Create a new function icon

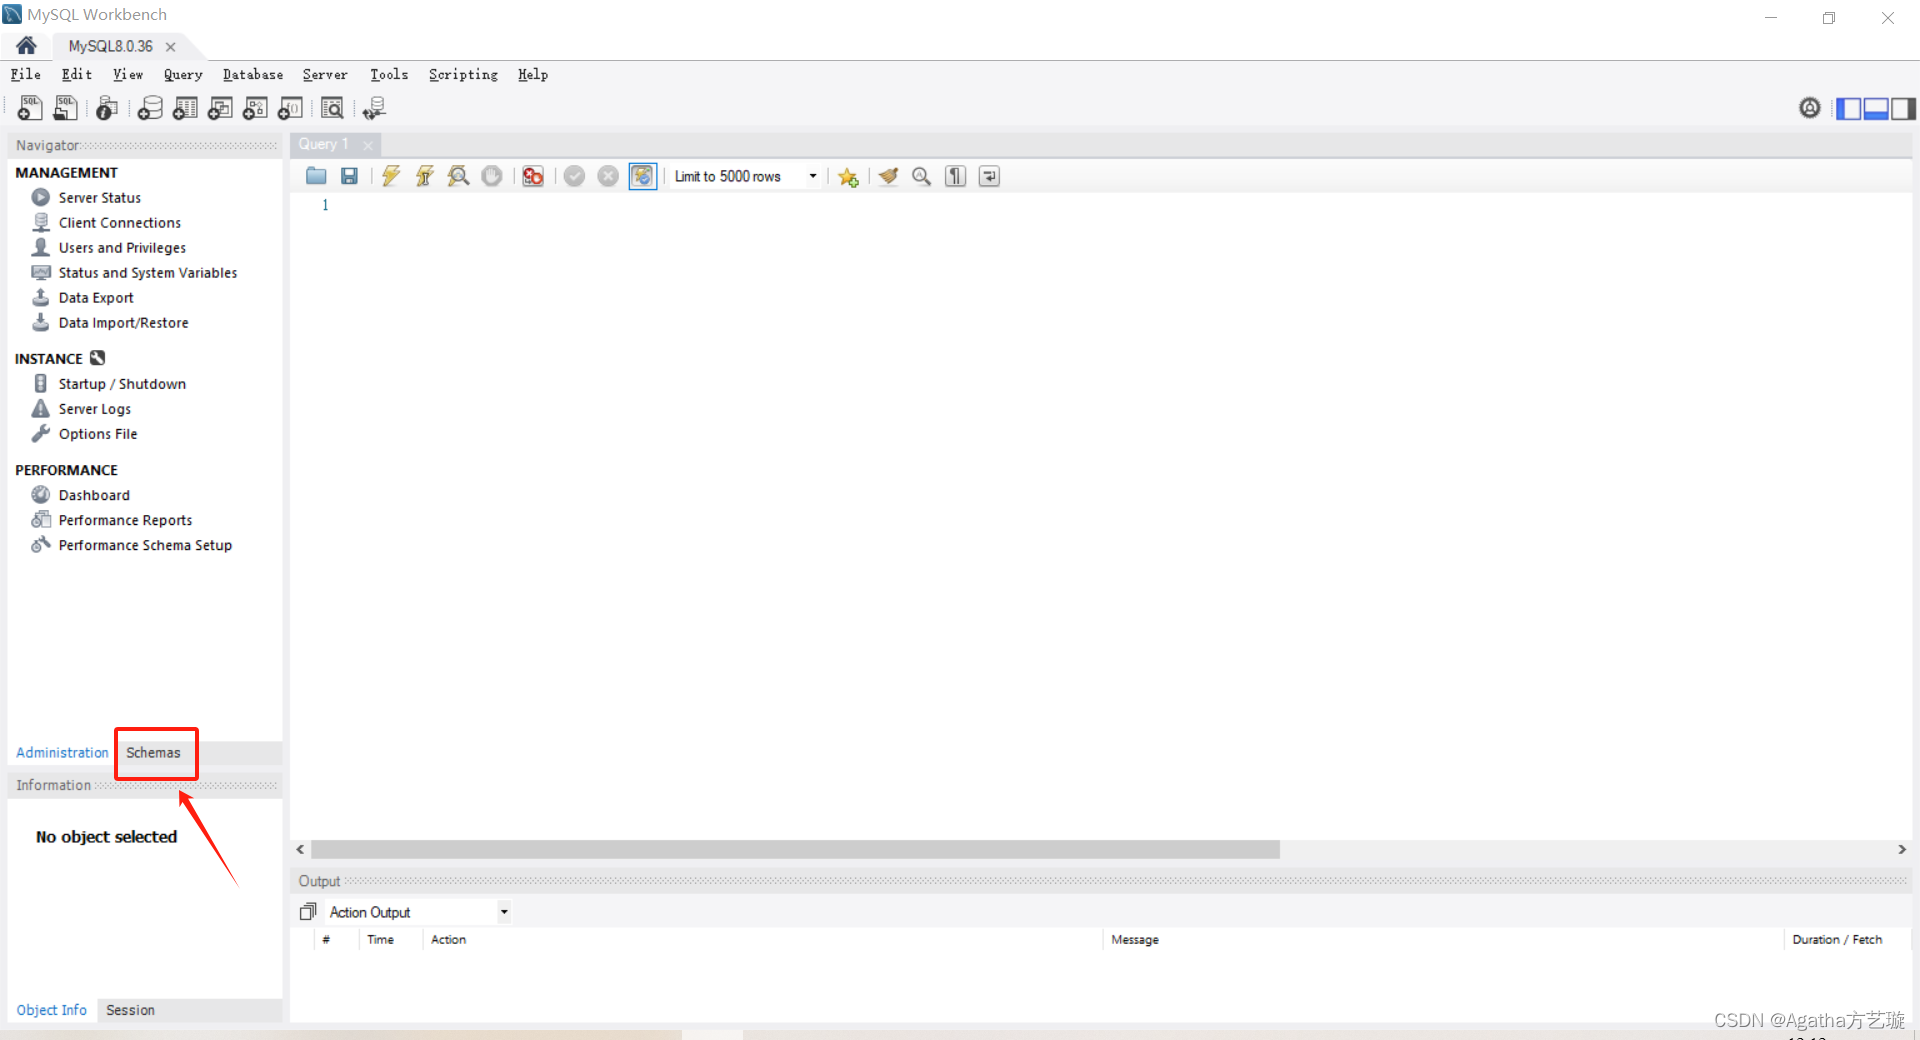click(x=290, y=108)
